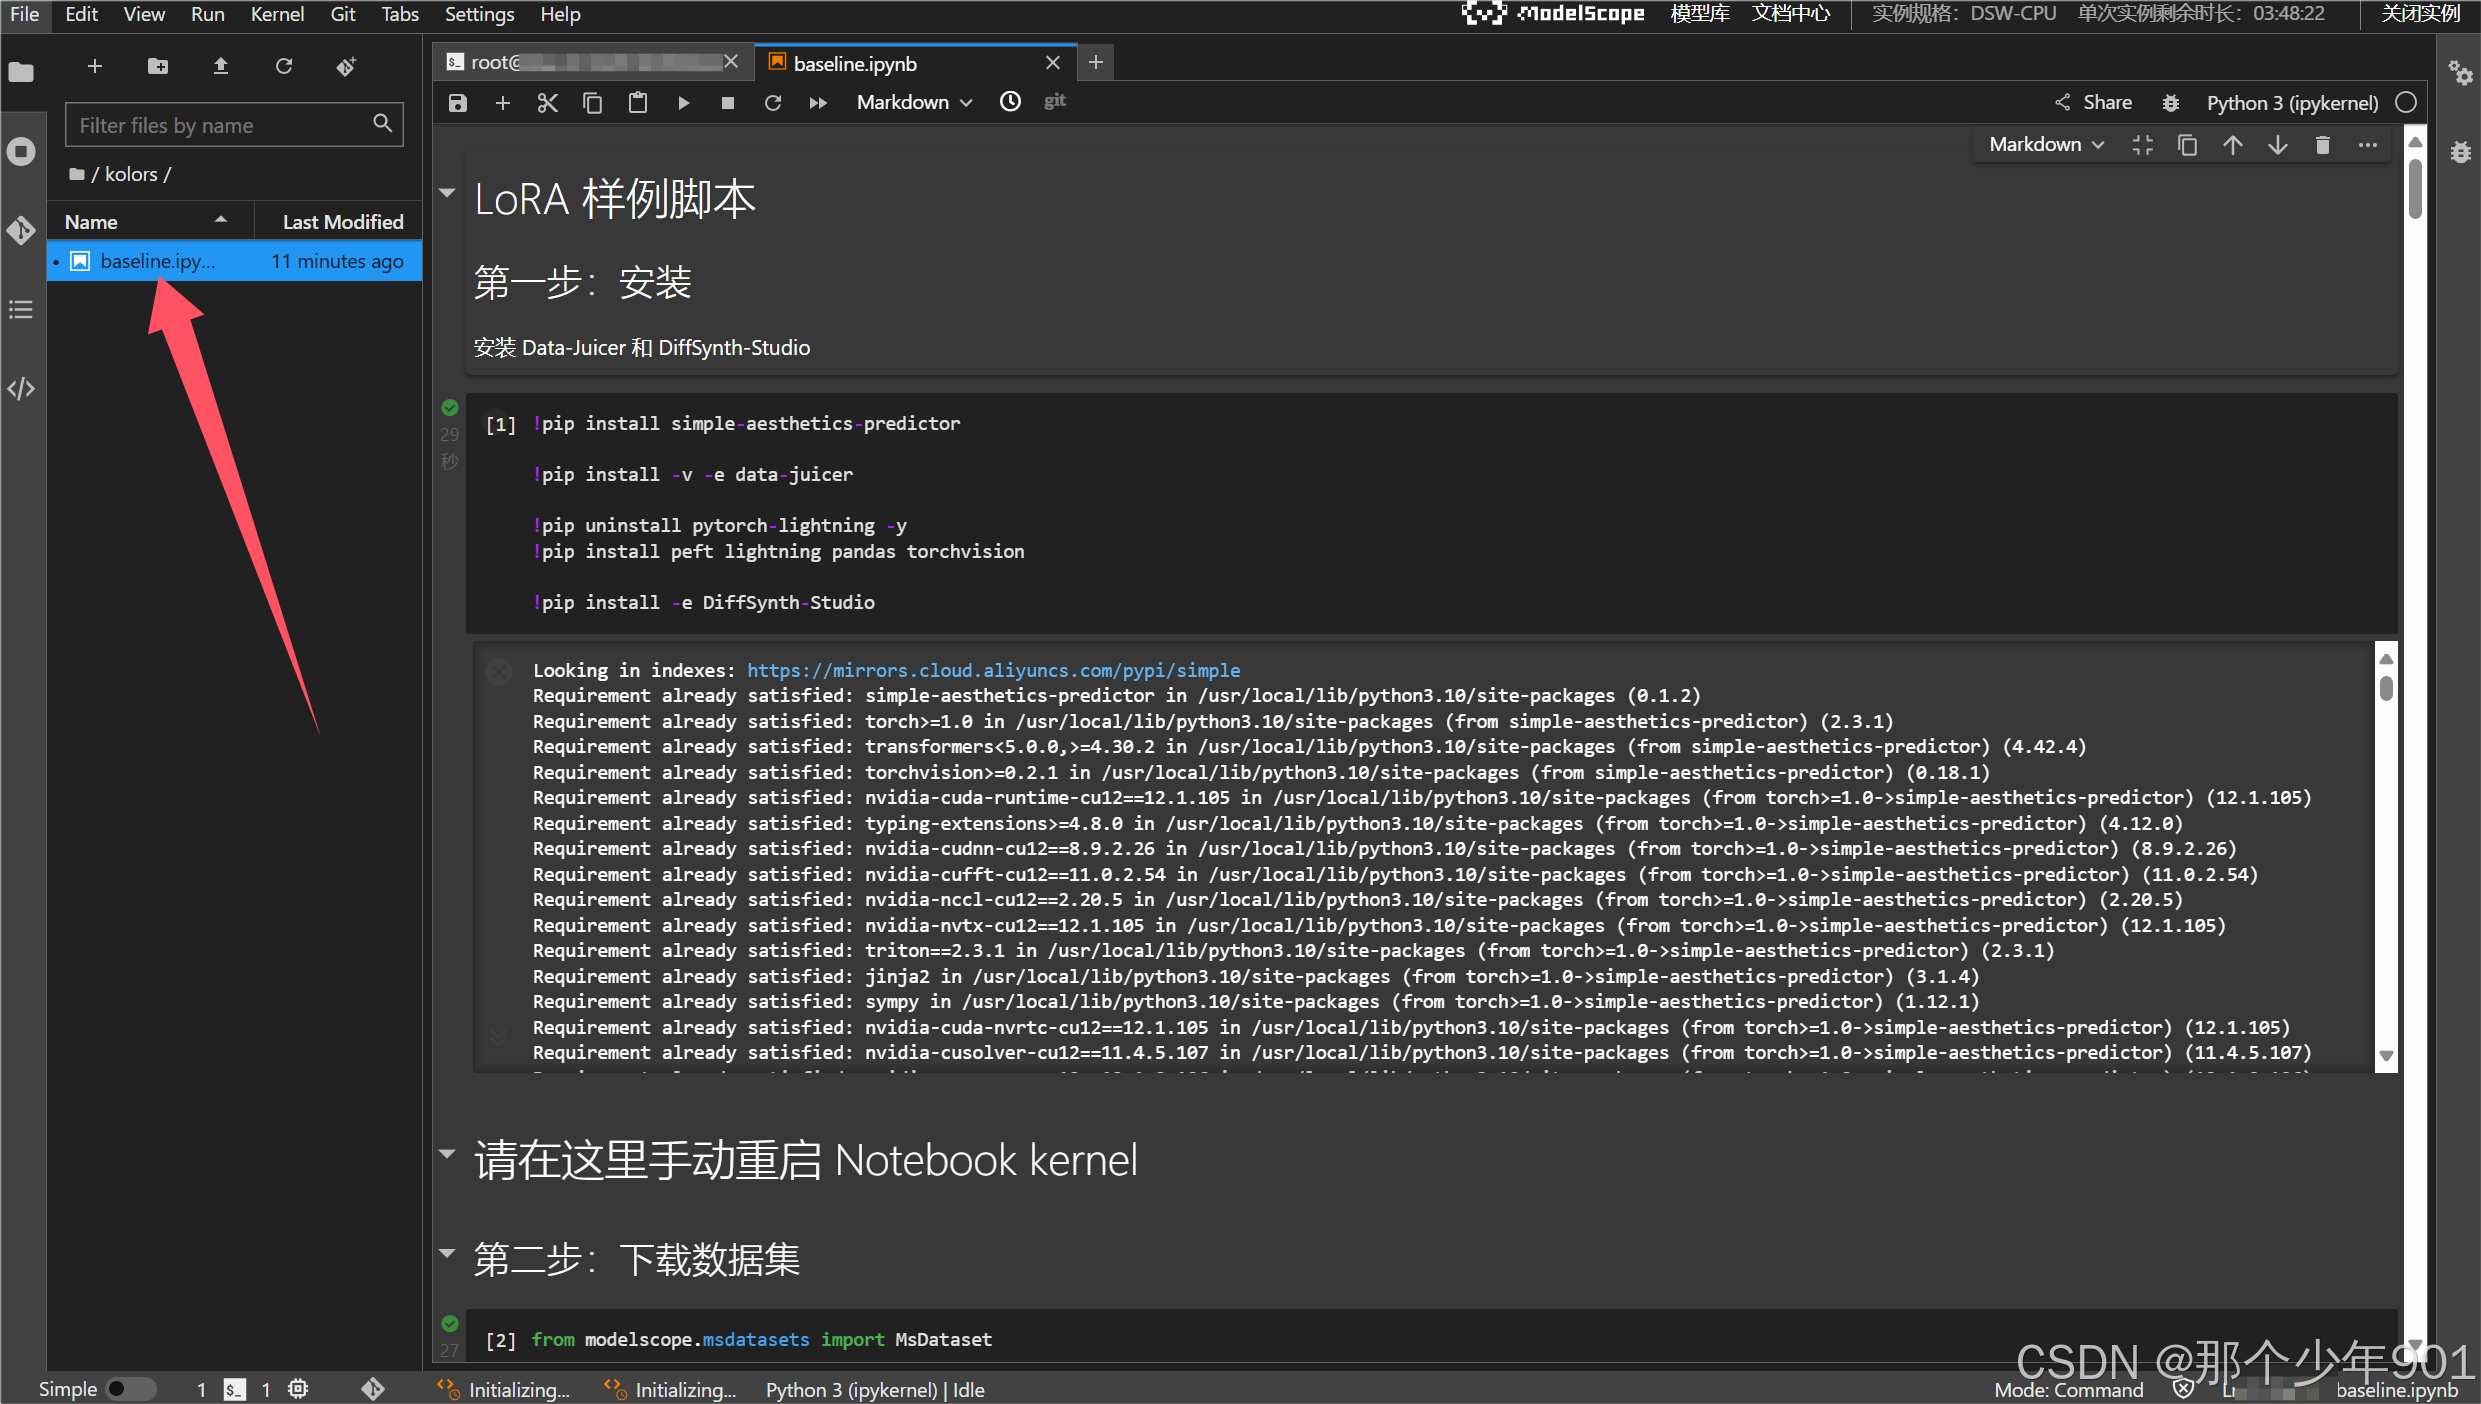This screenshot has width=2481, height=1404.
Task: Restart kernel and run all cells
Action: (x=818, y=103)
